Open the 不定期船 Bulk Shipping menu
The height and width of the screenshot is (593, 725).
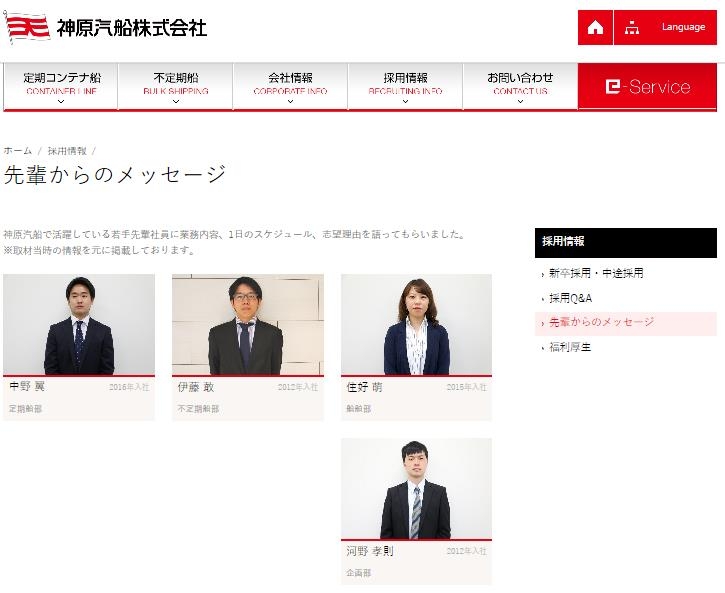175,84
